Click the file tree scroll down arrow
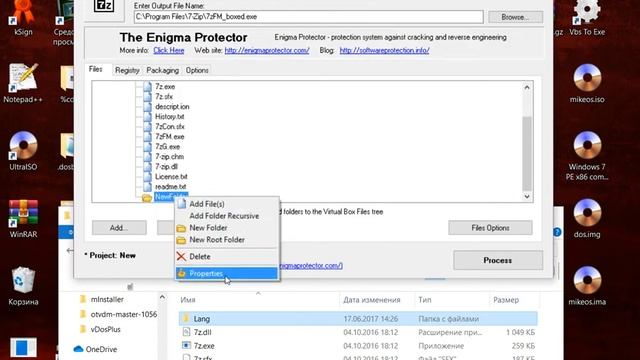This screenshot has height=360, width=640. pos(527,196)
